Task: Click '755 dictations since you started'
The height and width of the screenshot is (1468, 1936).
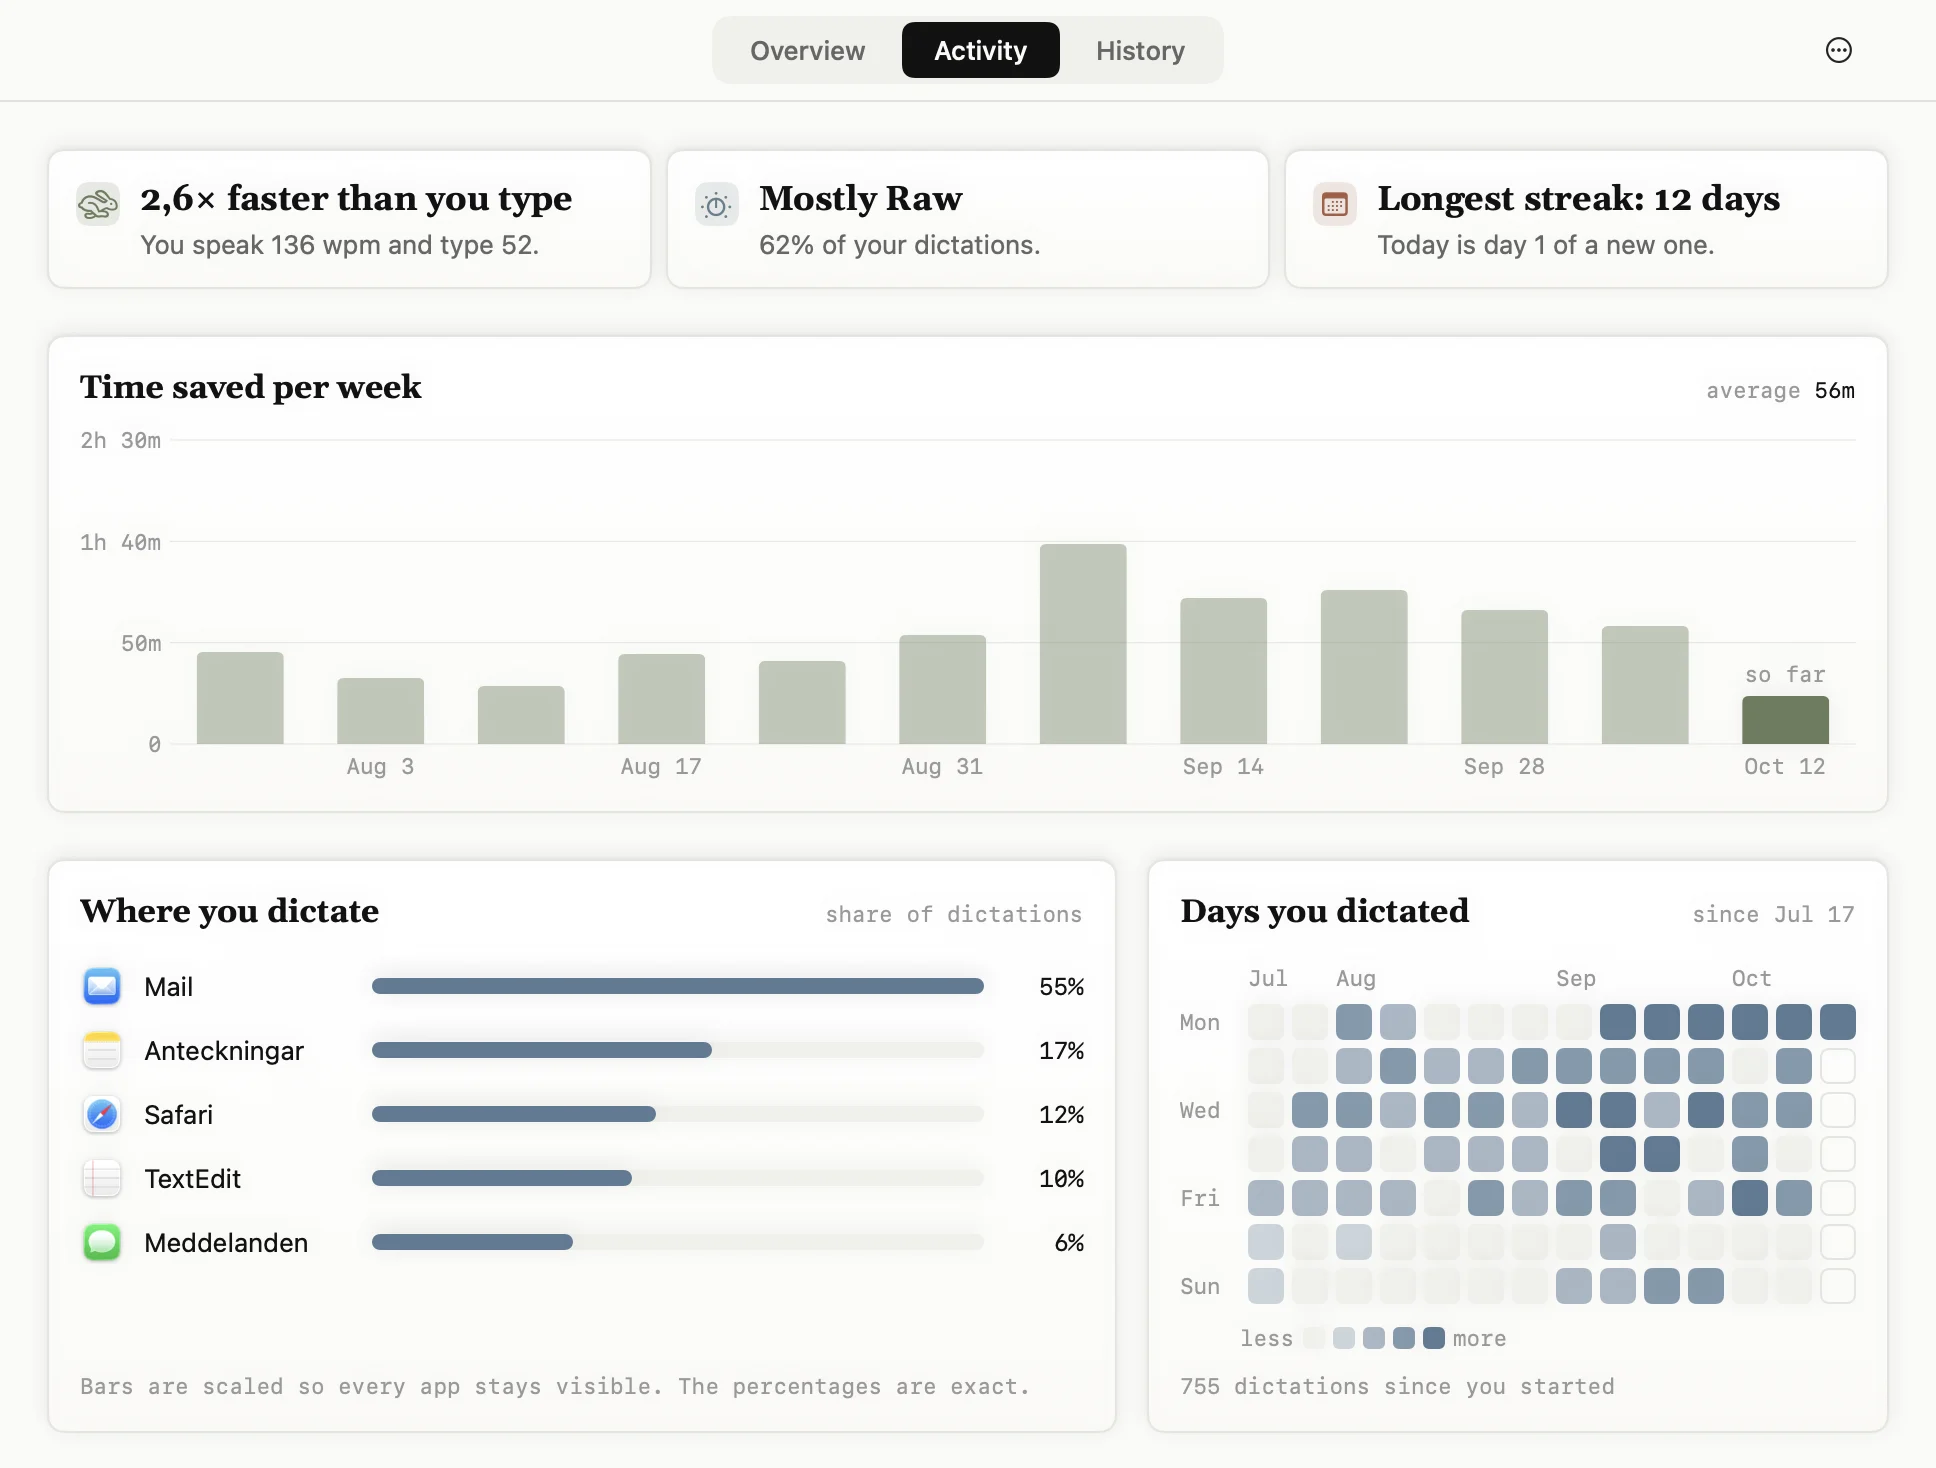Action: point(1397,1387)
